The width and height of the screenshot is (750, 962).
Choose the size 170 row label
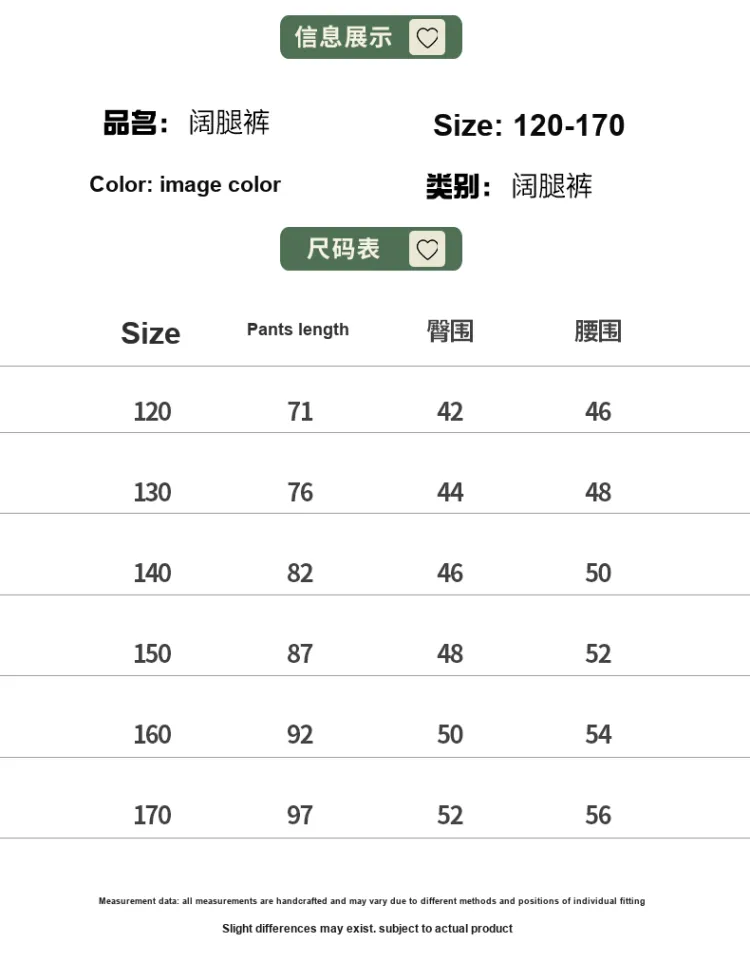pos(152,815)
